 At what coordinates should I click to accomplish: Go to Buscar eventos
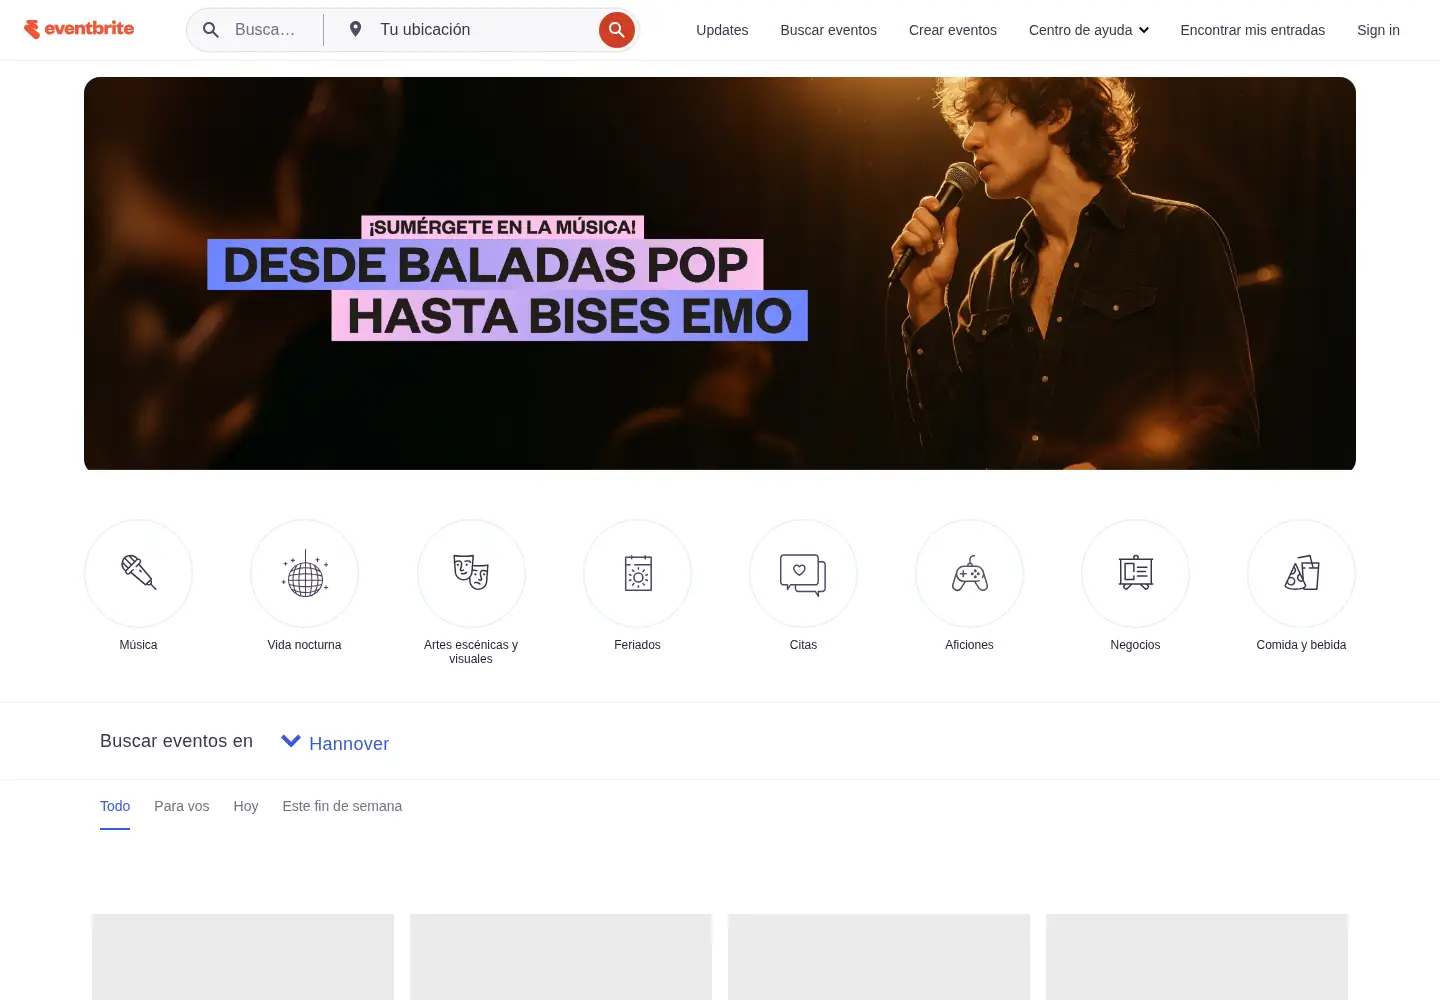828,30
